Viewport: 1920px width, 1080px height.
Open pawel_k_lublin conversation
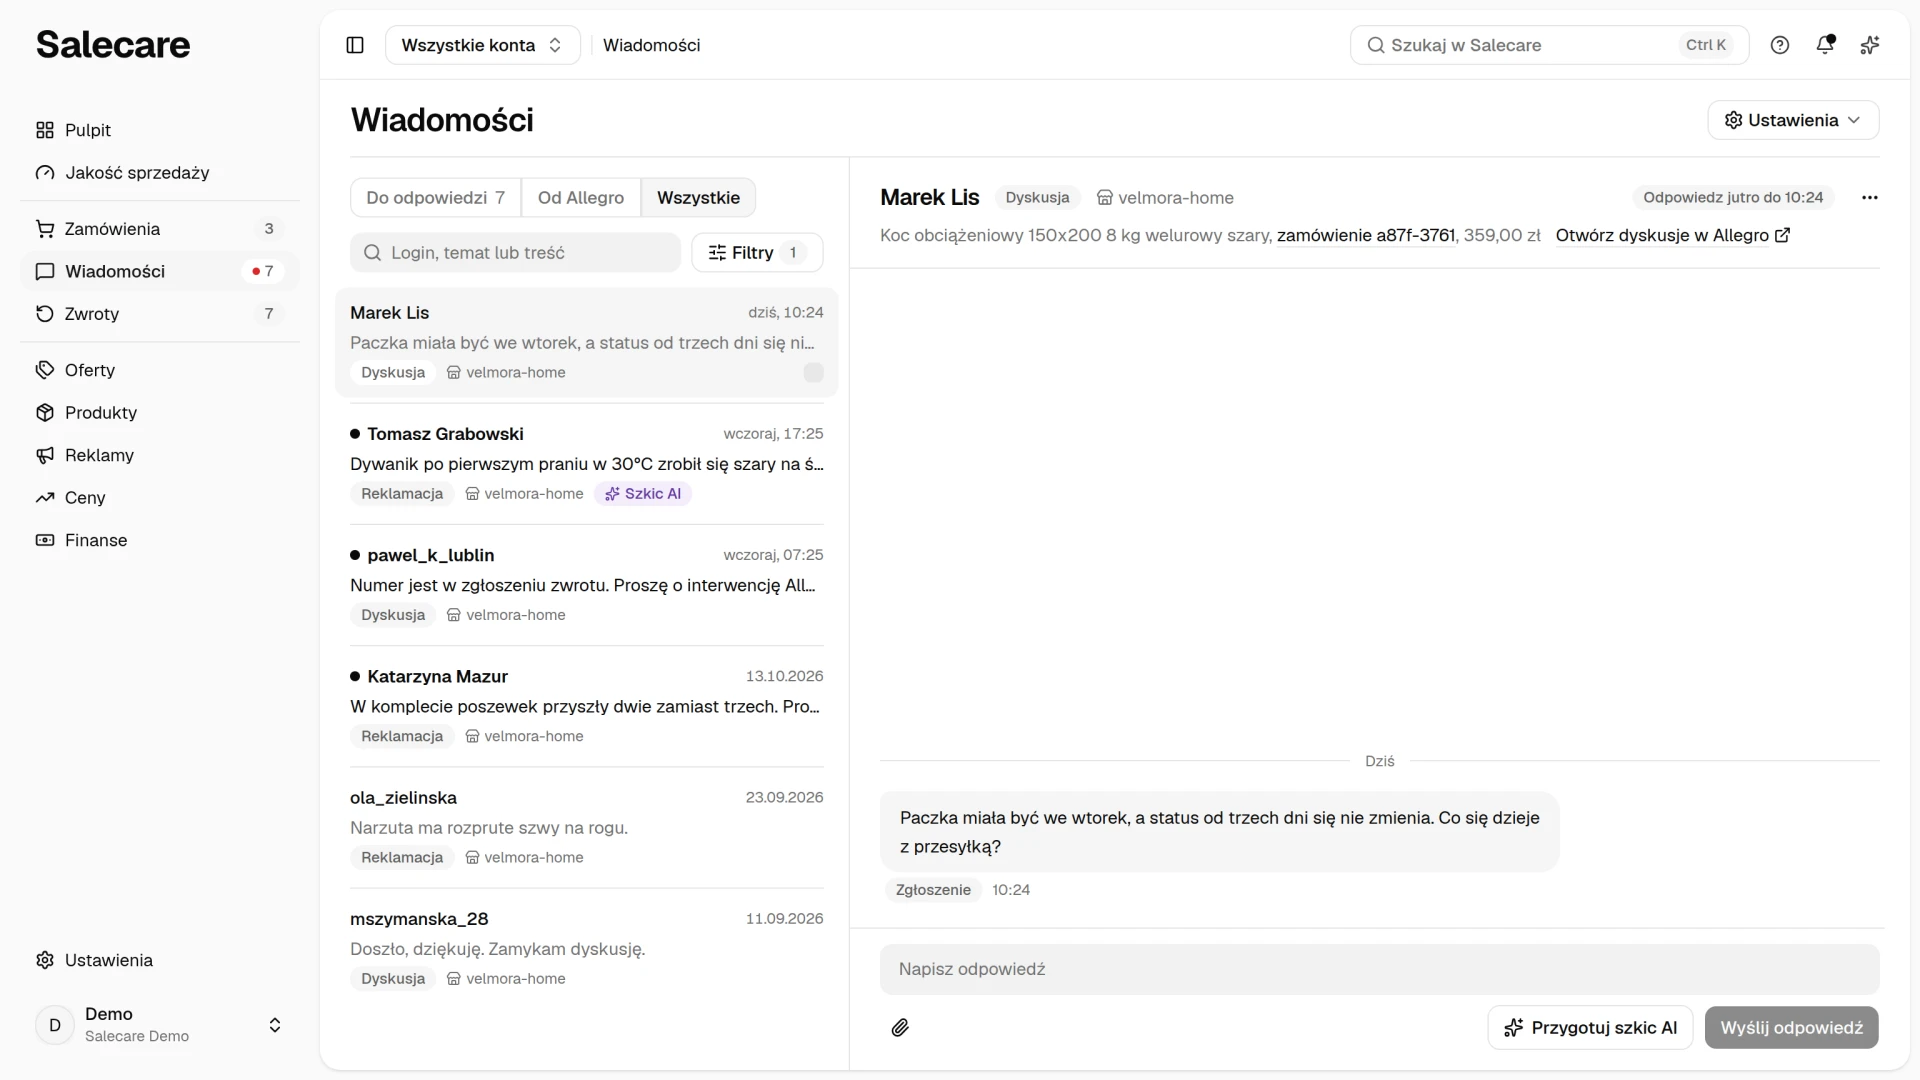point(587,584)
